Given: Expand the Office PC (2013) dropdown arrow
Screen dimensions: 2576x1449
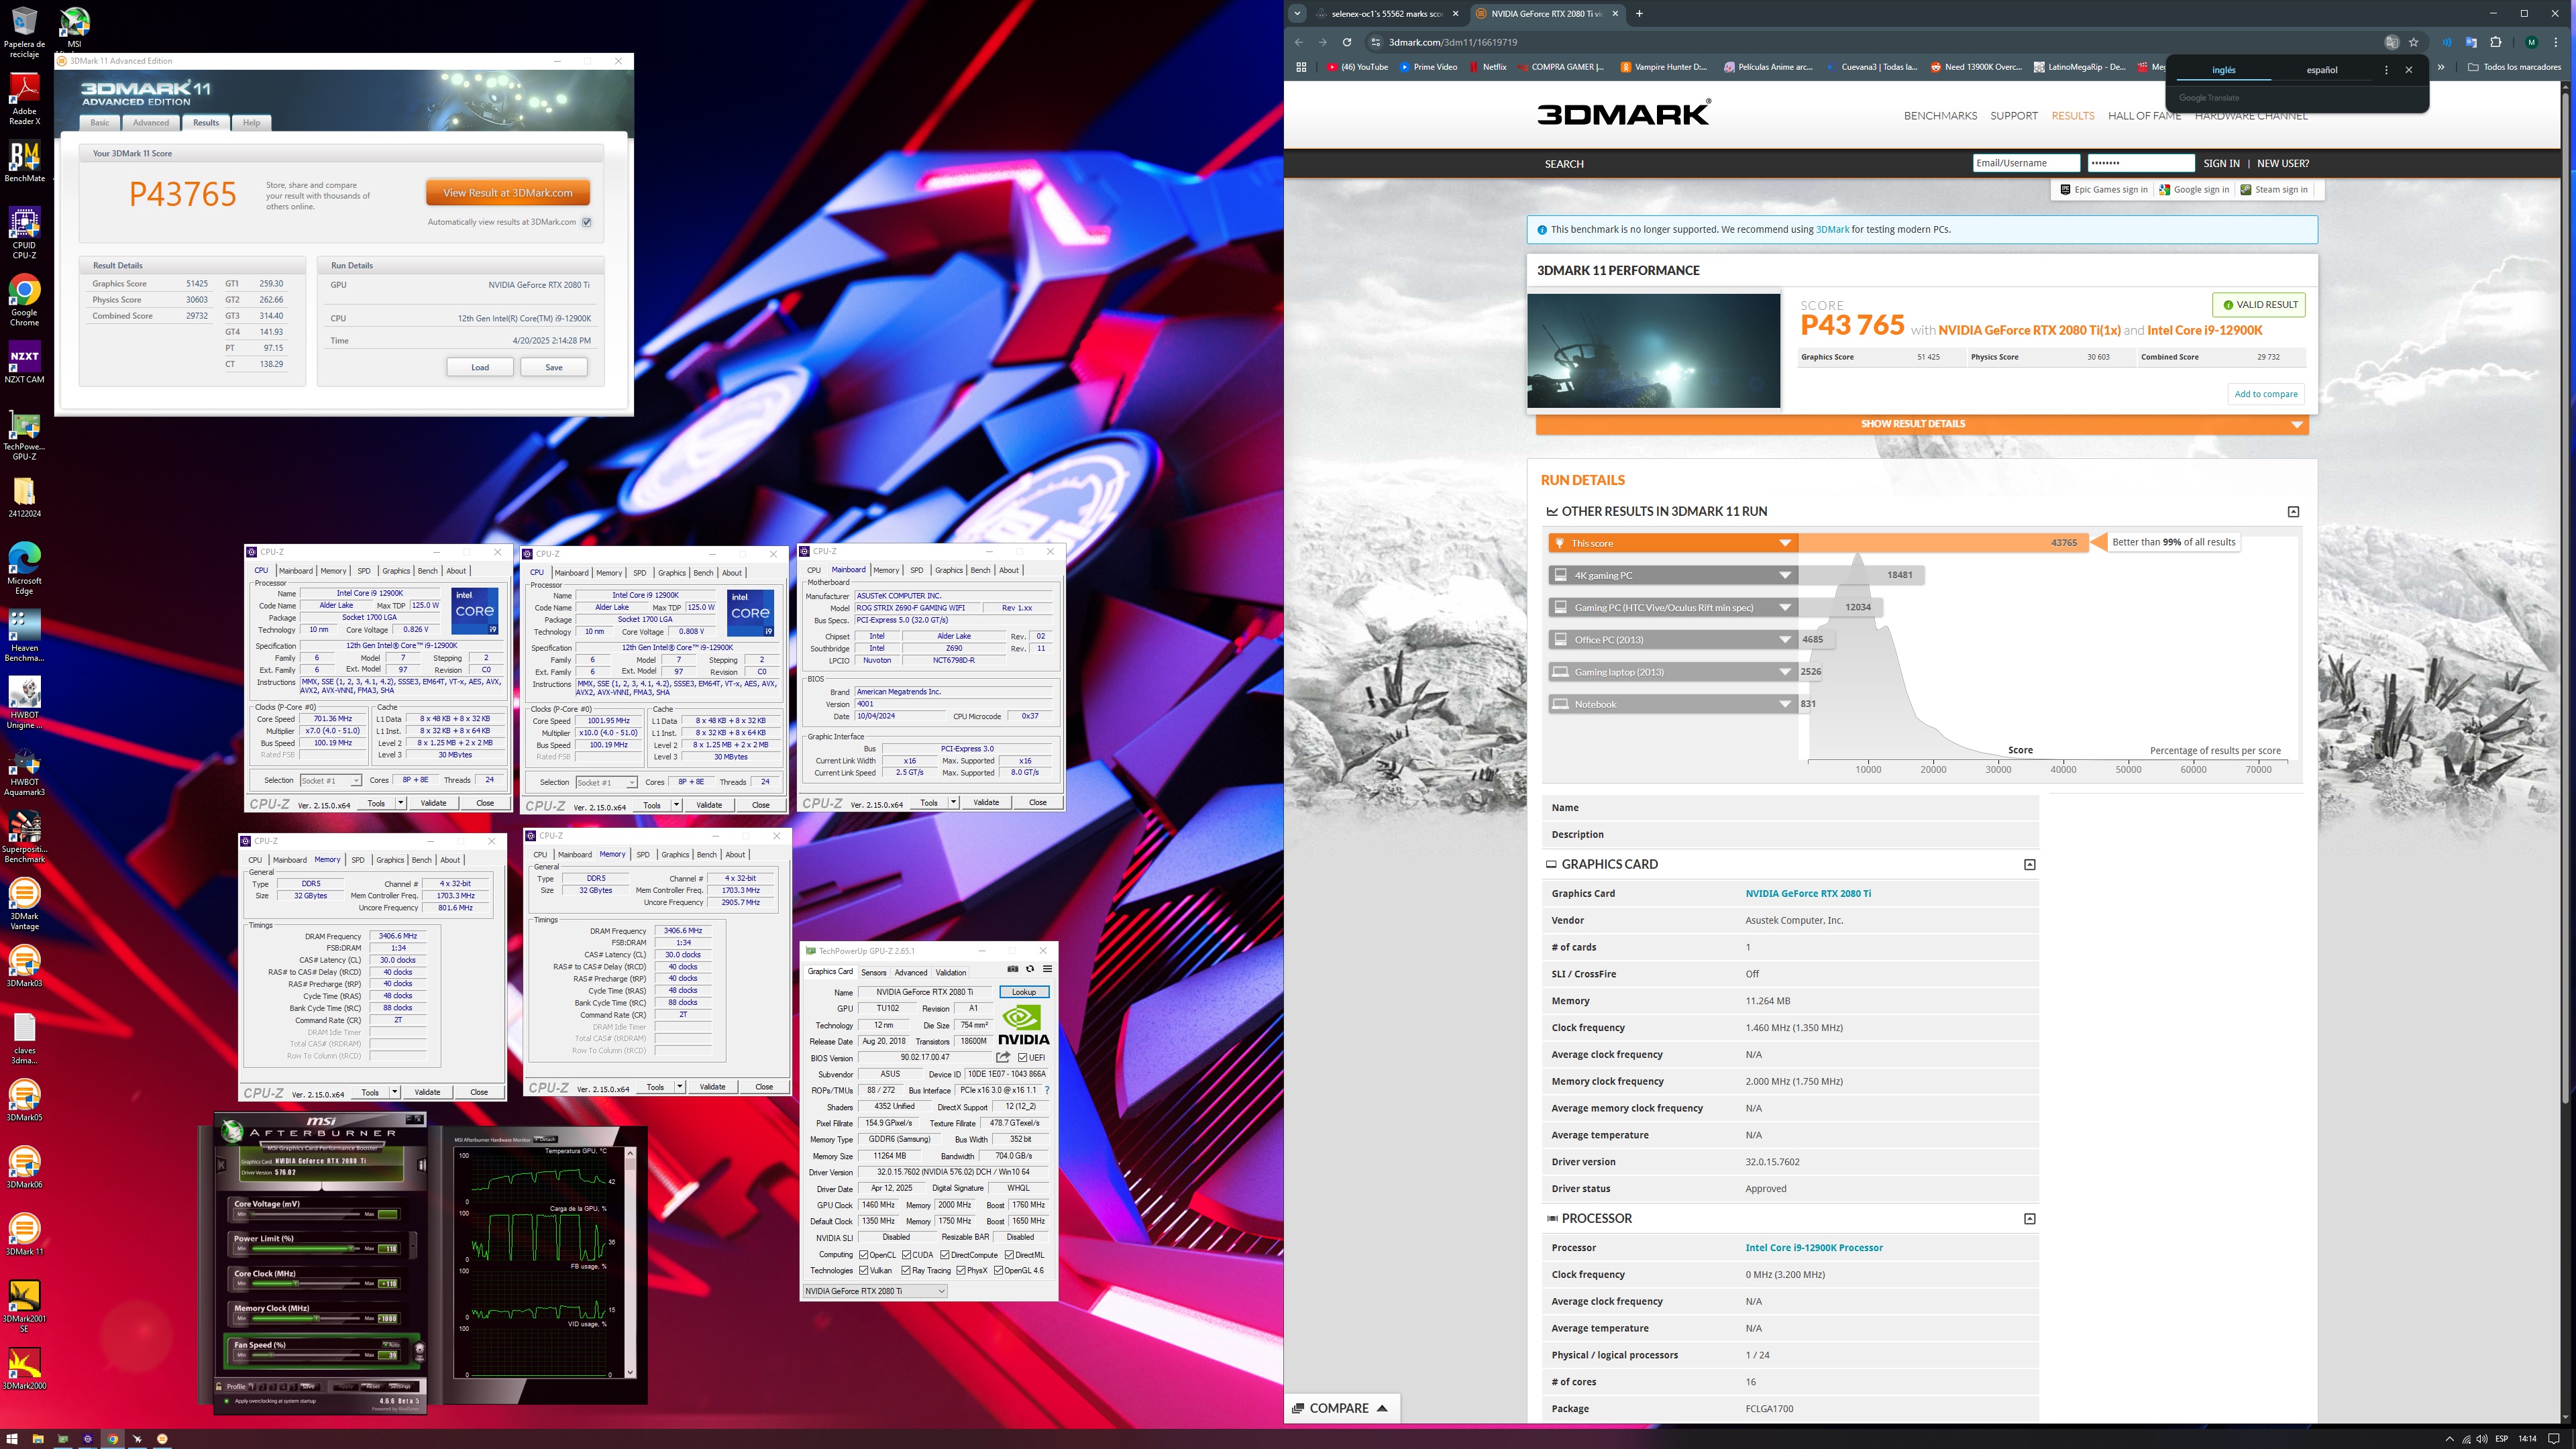Looking at the screenshot, I should [1784, 639].
